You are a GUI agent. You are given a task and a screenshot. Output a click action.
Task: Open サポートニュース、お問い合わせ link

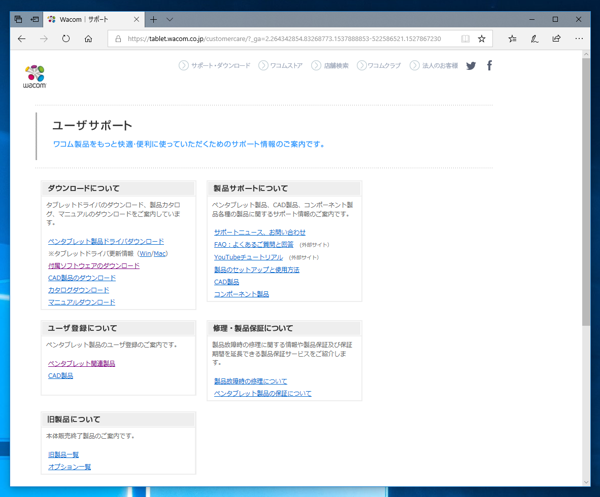point(260,232)
